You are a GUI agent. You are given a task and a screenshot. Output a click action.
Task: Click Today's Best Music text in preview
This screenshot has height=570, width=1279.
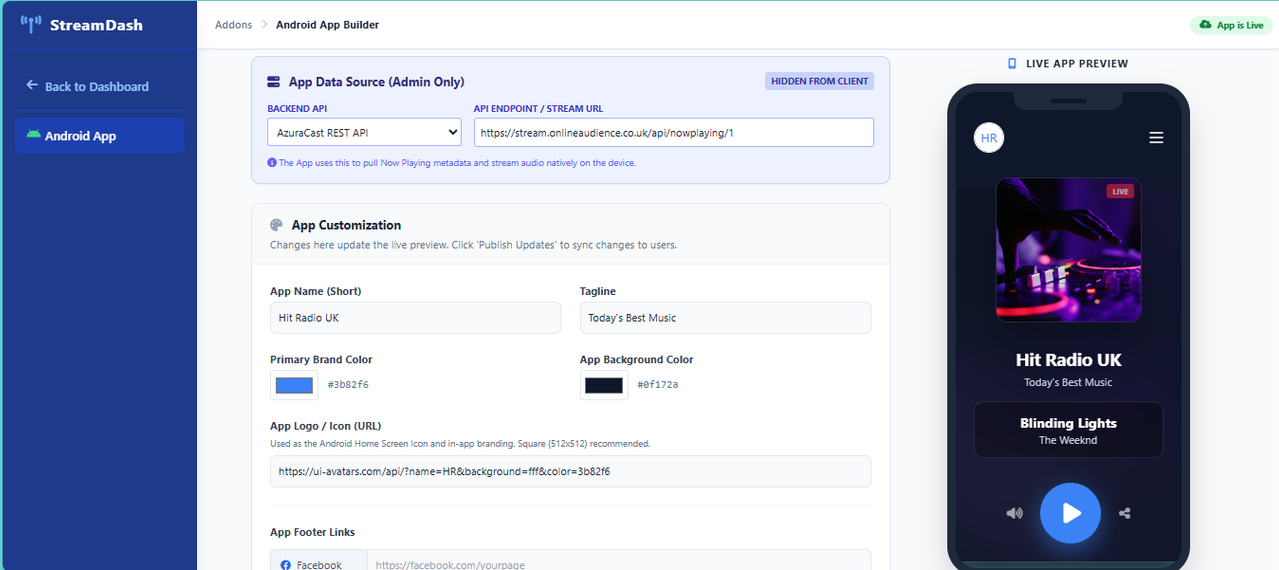[x=1068, y=382]
